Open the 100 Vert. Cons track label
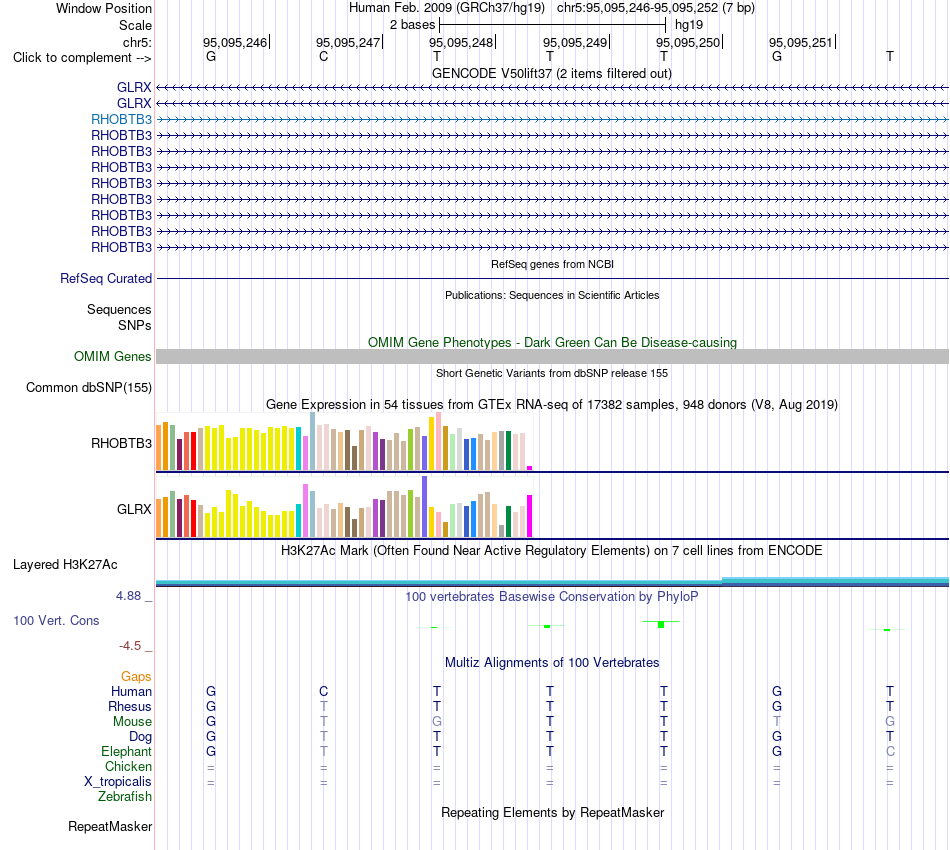This screenshot has width=950, height=850. pos(56,620)
